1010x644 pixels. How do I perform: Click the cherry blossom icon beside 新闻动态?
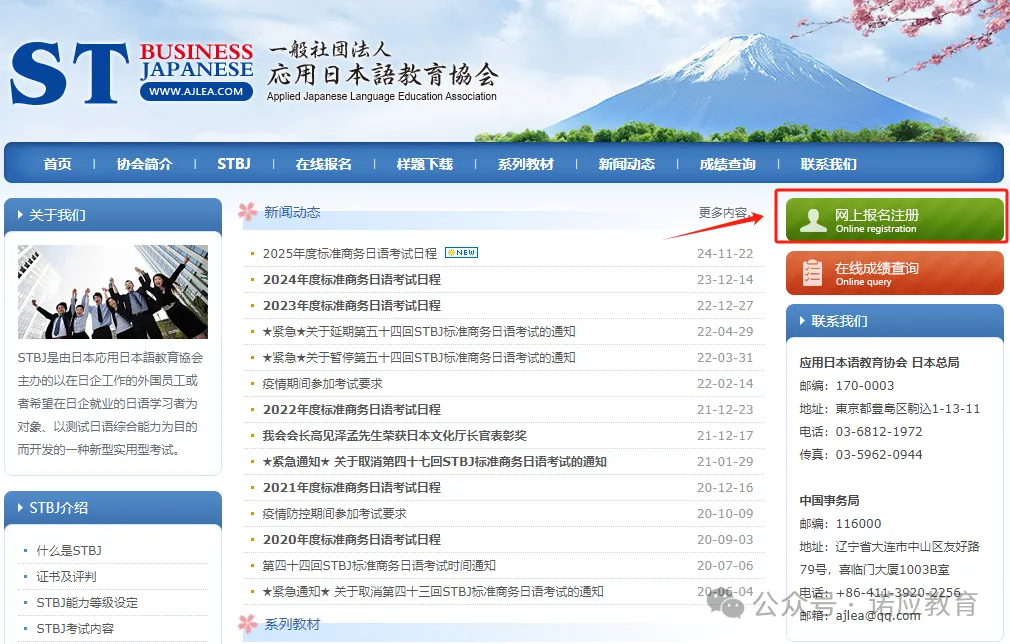[x=248, y=211]
